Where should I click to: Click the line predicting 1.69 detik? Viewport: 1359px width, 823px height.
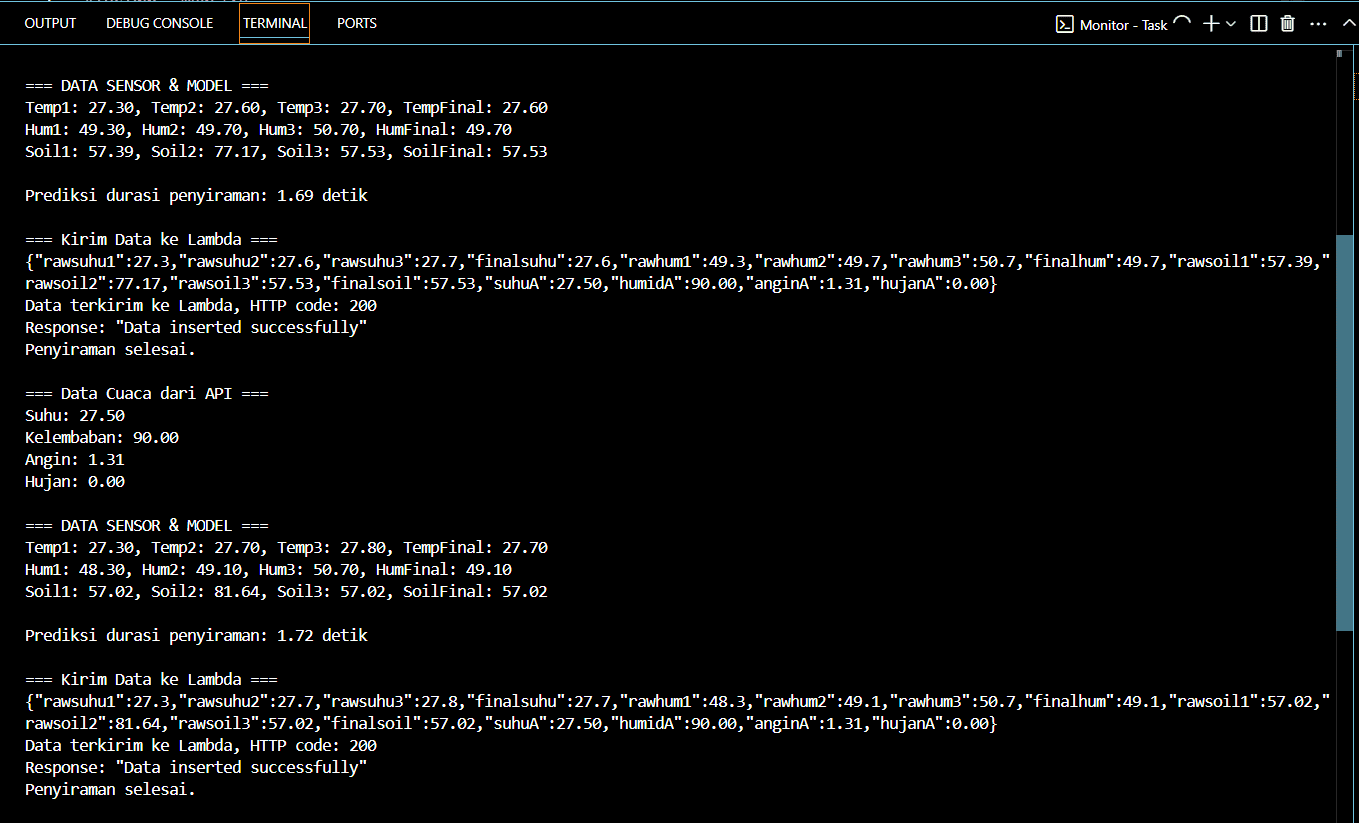point(196,196)
